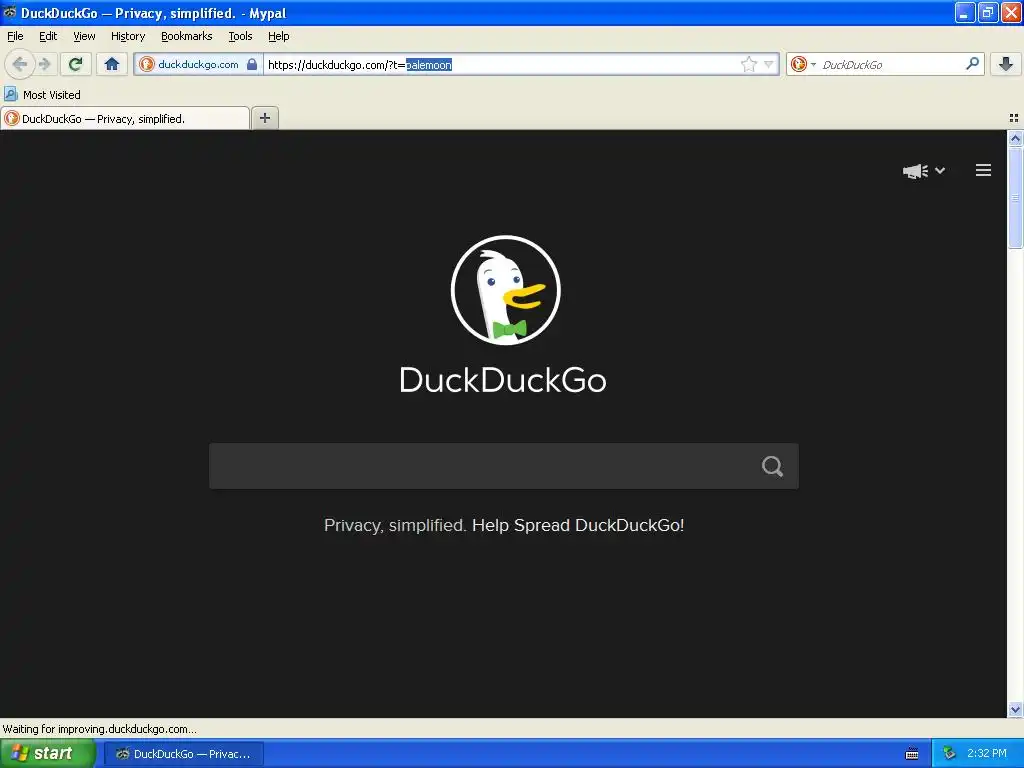Image resolution: width=1024 pixels, height=768 pixels.
Task: Click the DuckDuckGo duck logo
Action: tap(505, 290)
